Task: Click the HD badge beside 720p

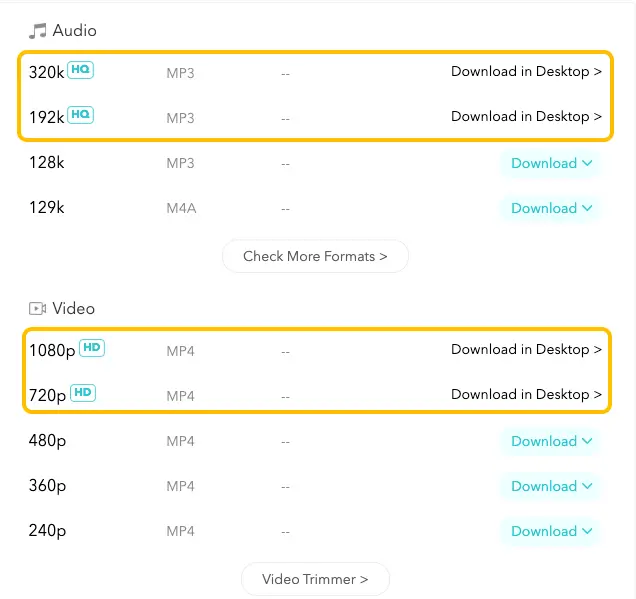Action: 83,393
